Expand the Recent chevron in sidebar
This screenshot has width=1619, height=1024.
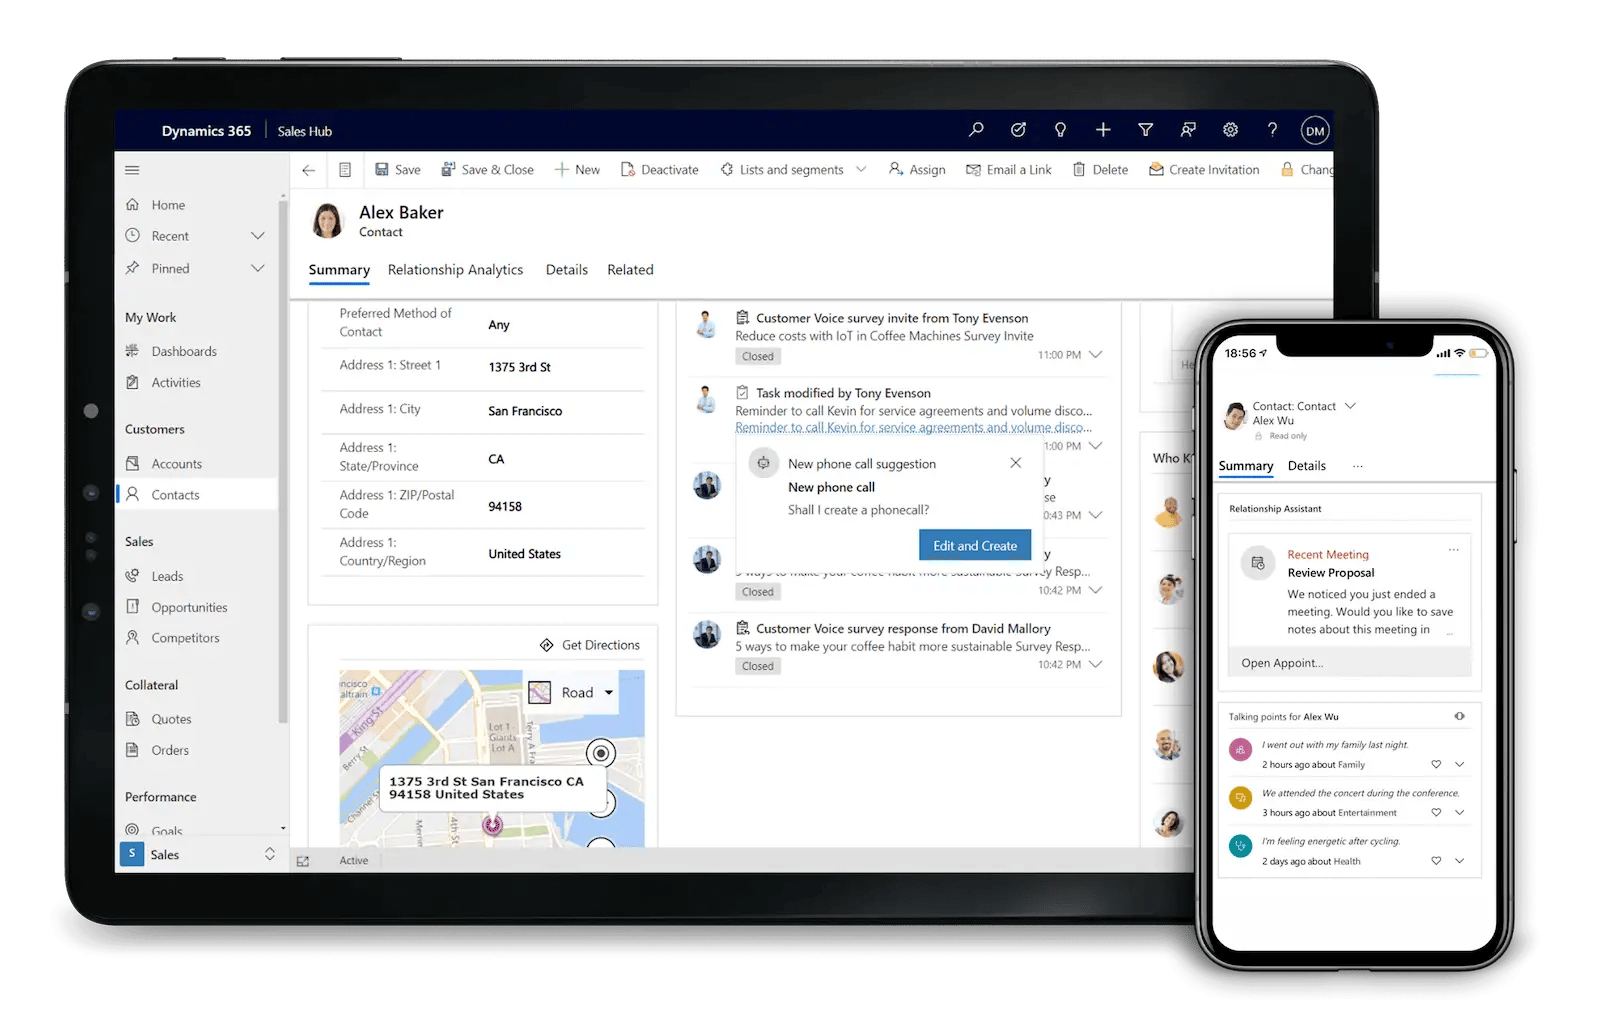(x=258, y=236)
